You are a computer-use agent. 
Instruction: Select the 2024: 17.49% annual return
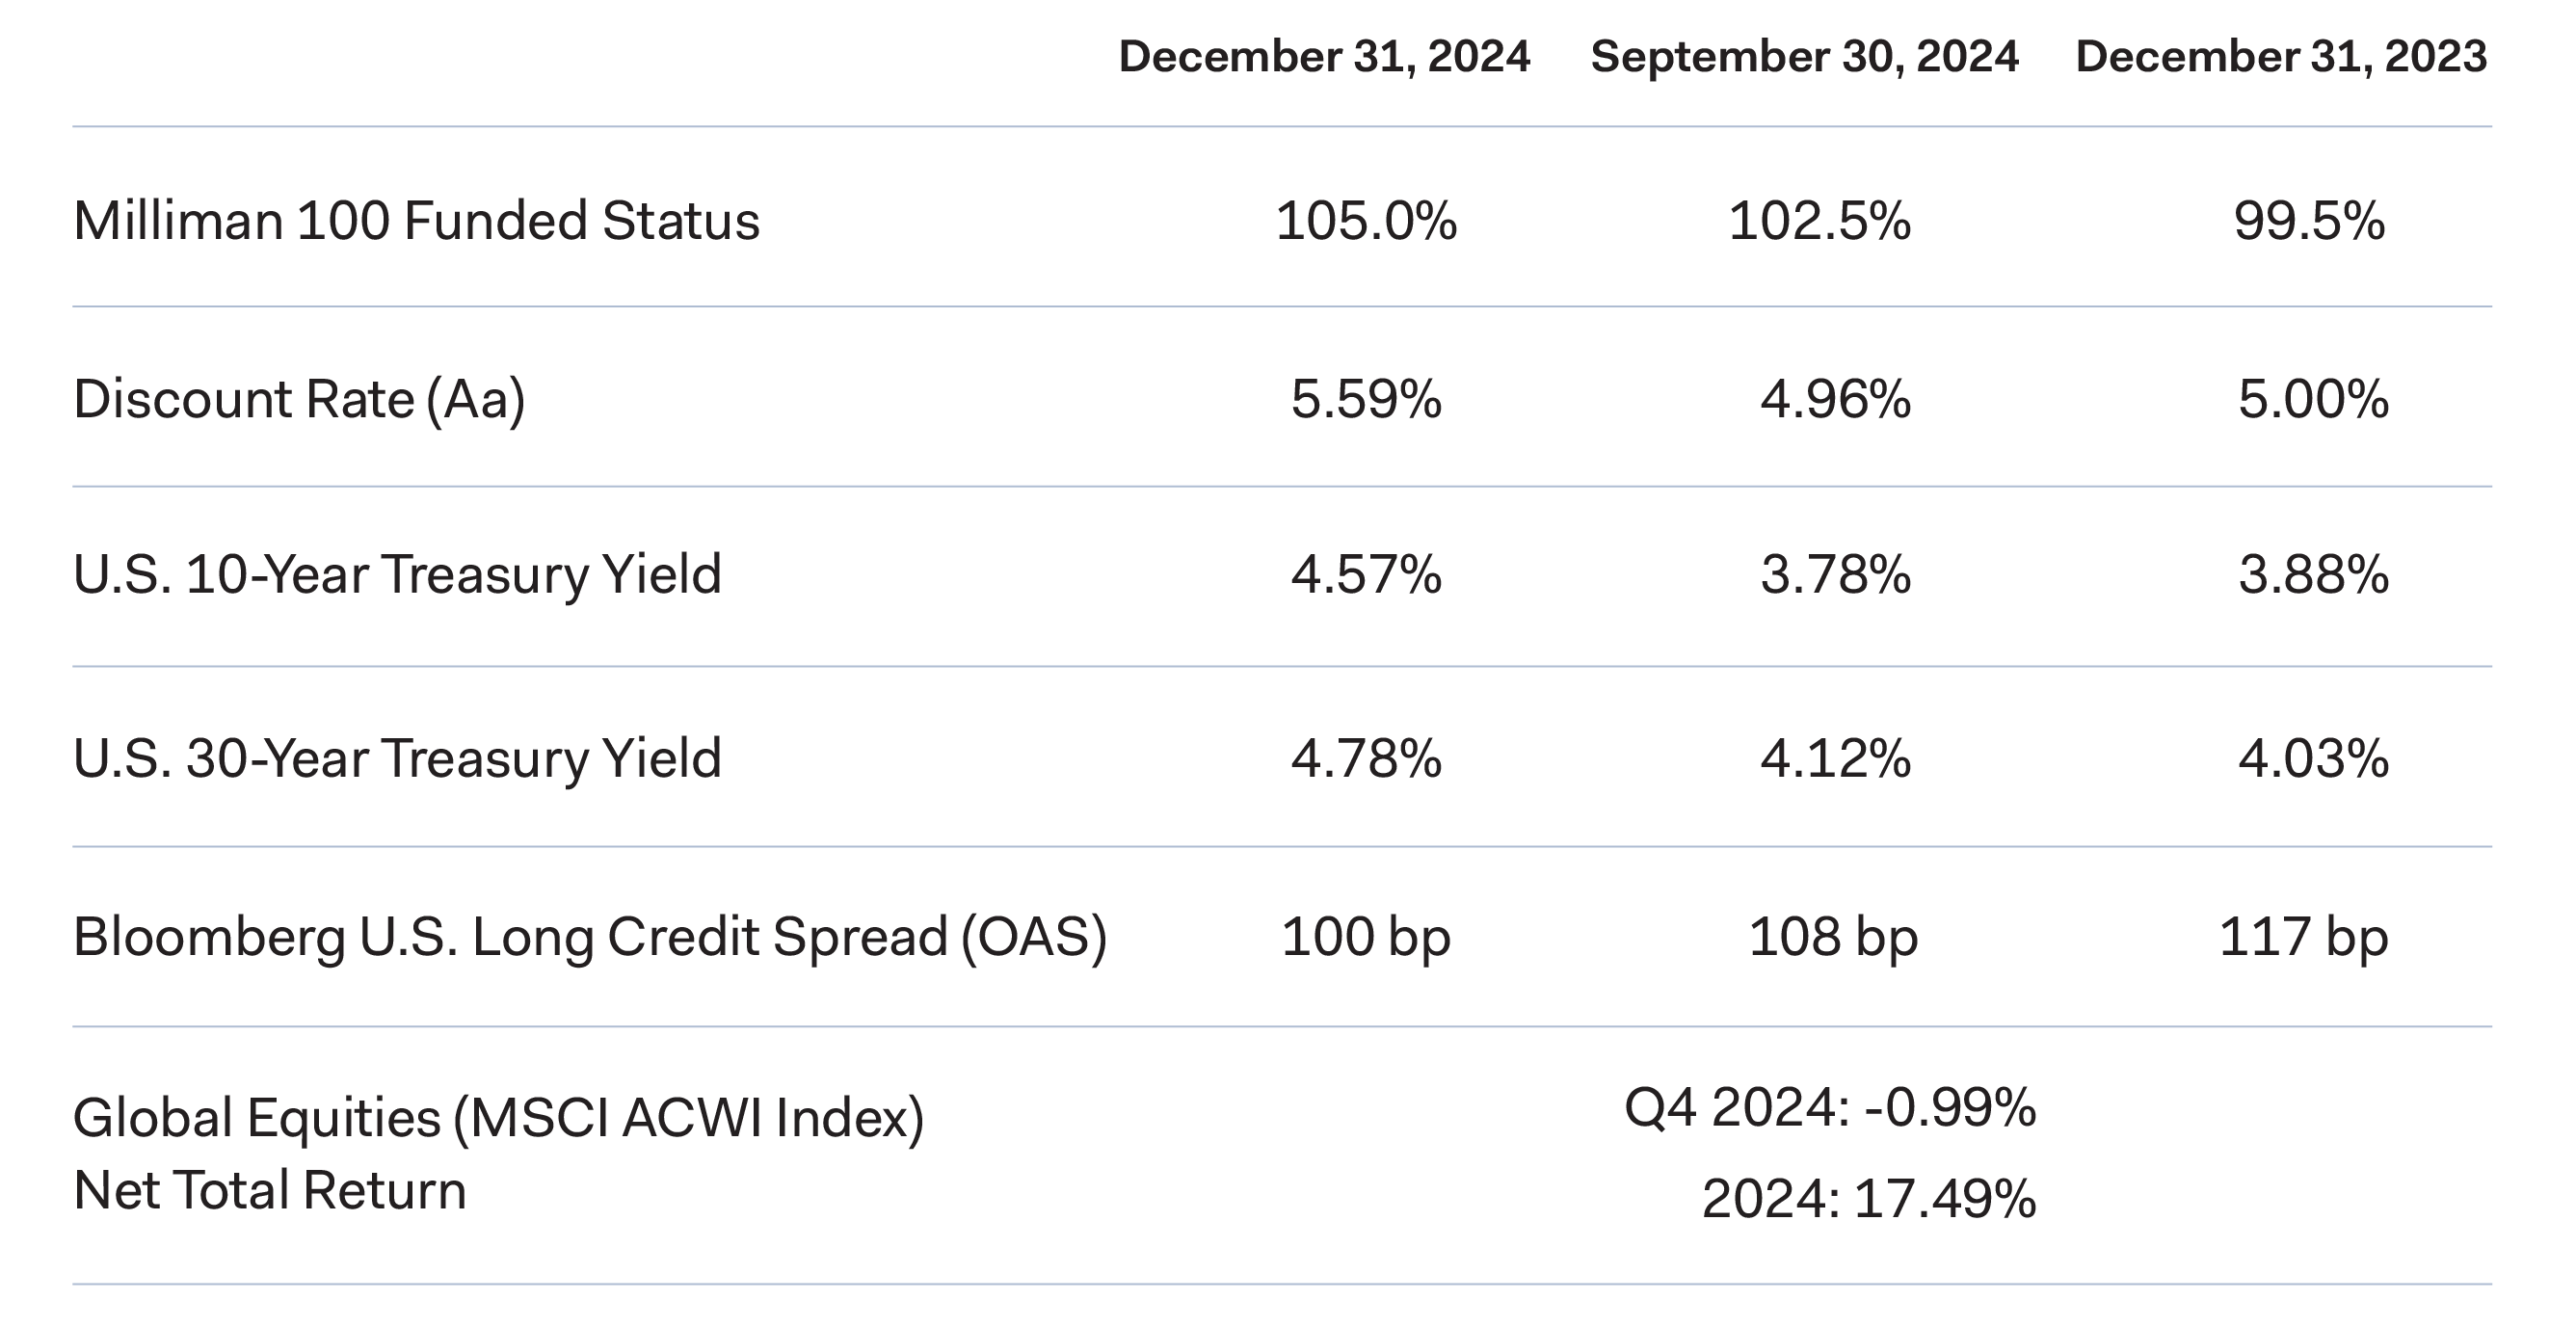point(1868,1198)
